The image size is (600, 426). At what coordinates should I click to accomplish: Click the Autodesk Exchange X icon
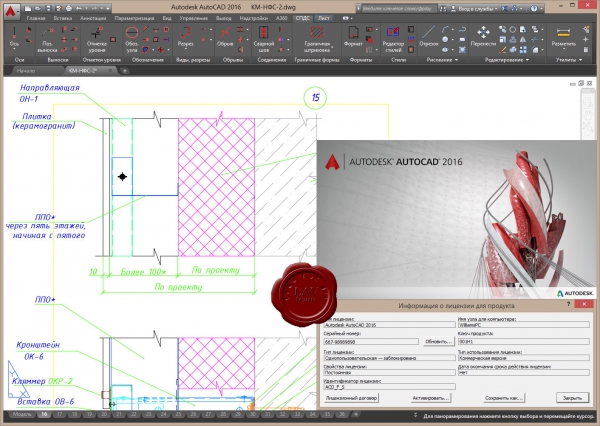(x=505, y=8)
